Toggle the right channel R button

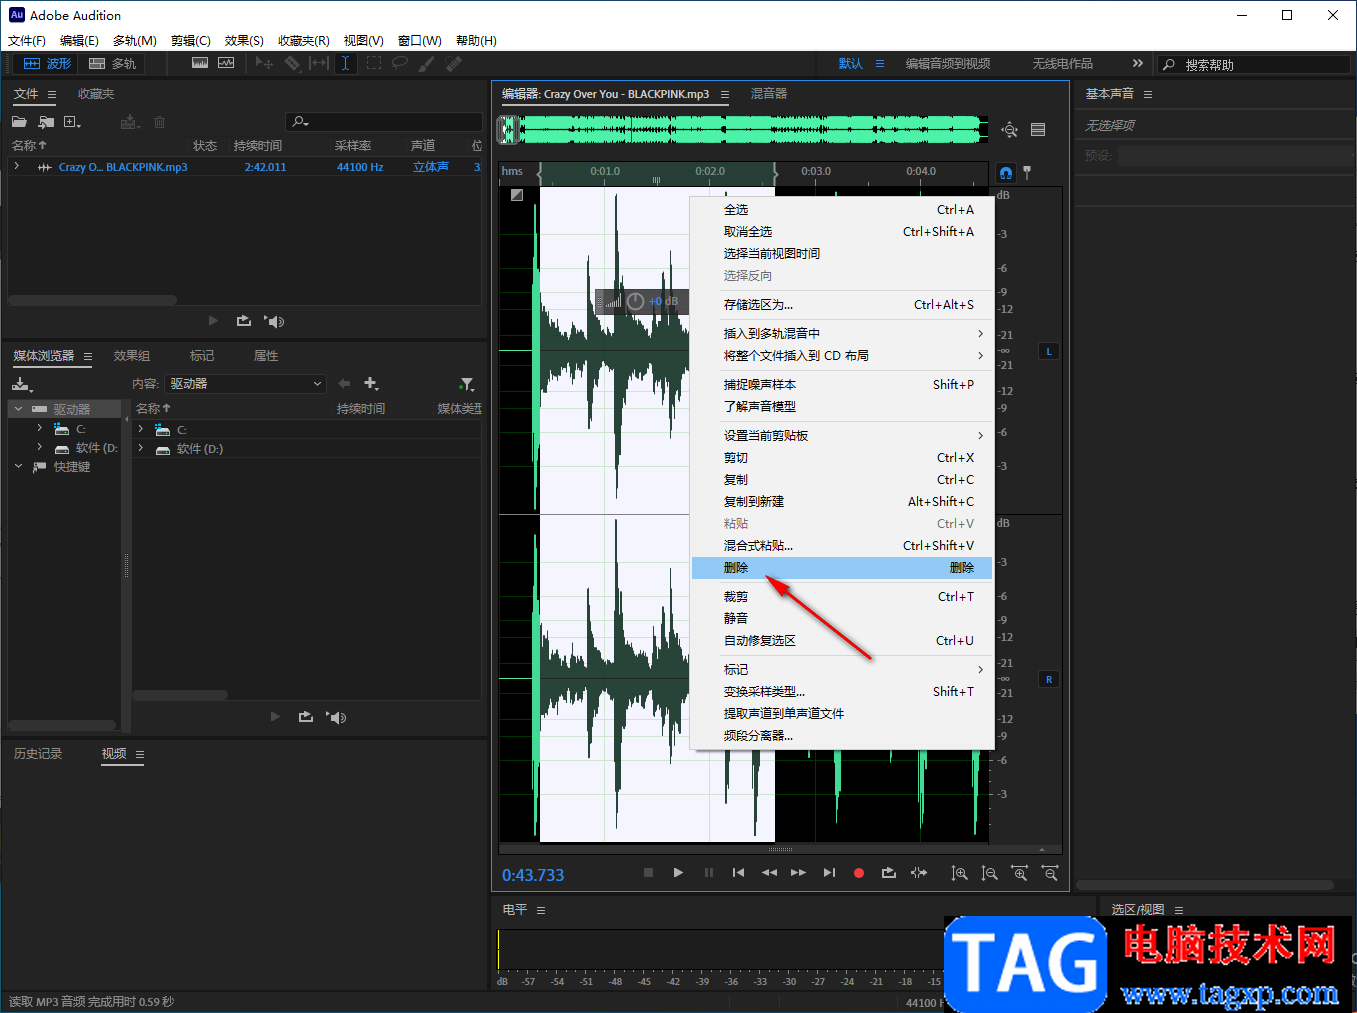[x=1048, y=679]
